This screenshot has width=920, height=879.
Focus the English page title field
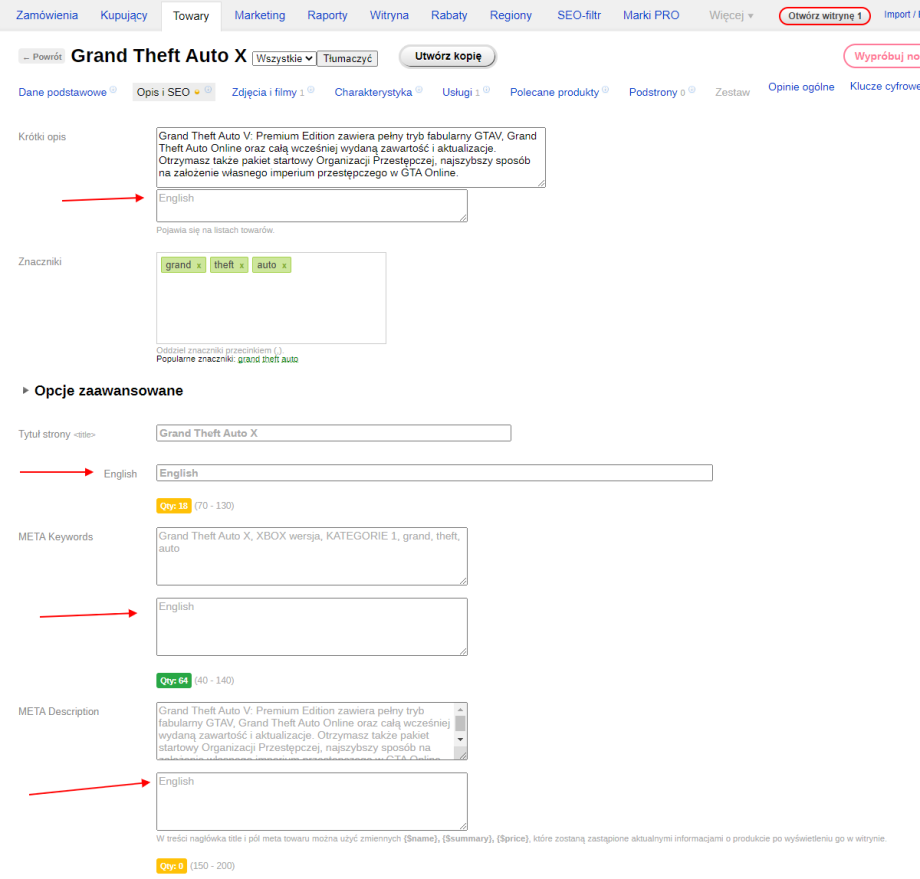tap(434, 473)
